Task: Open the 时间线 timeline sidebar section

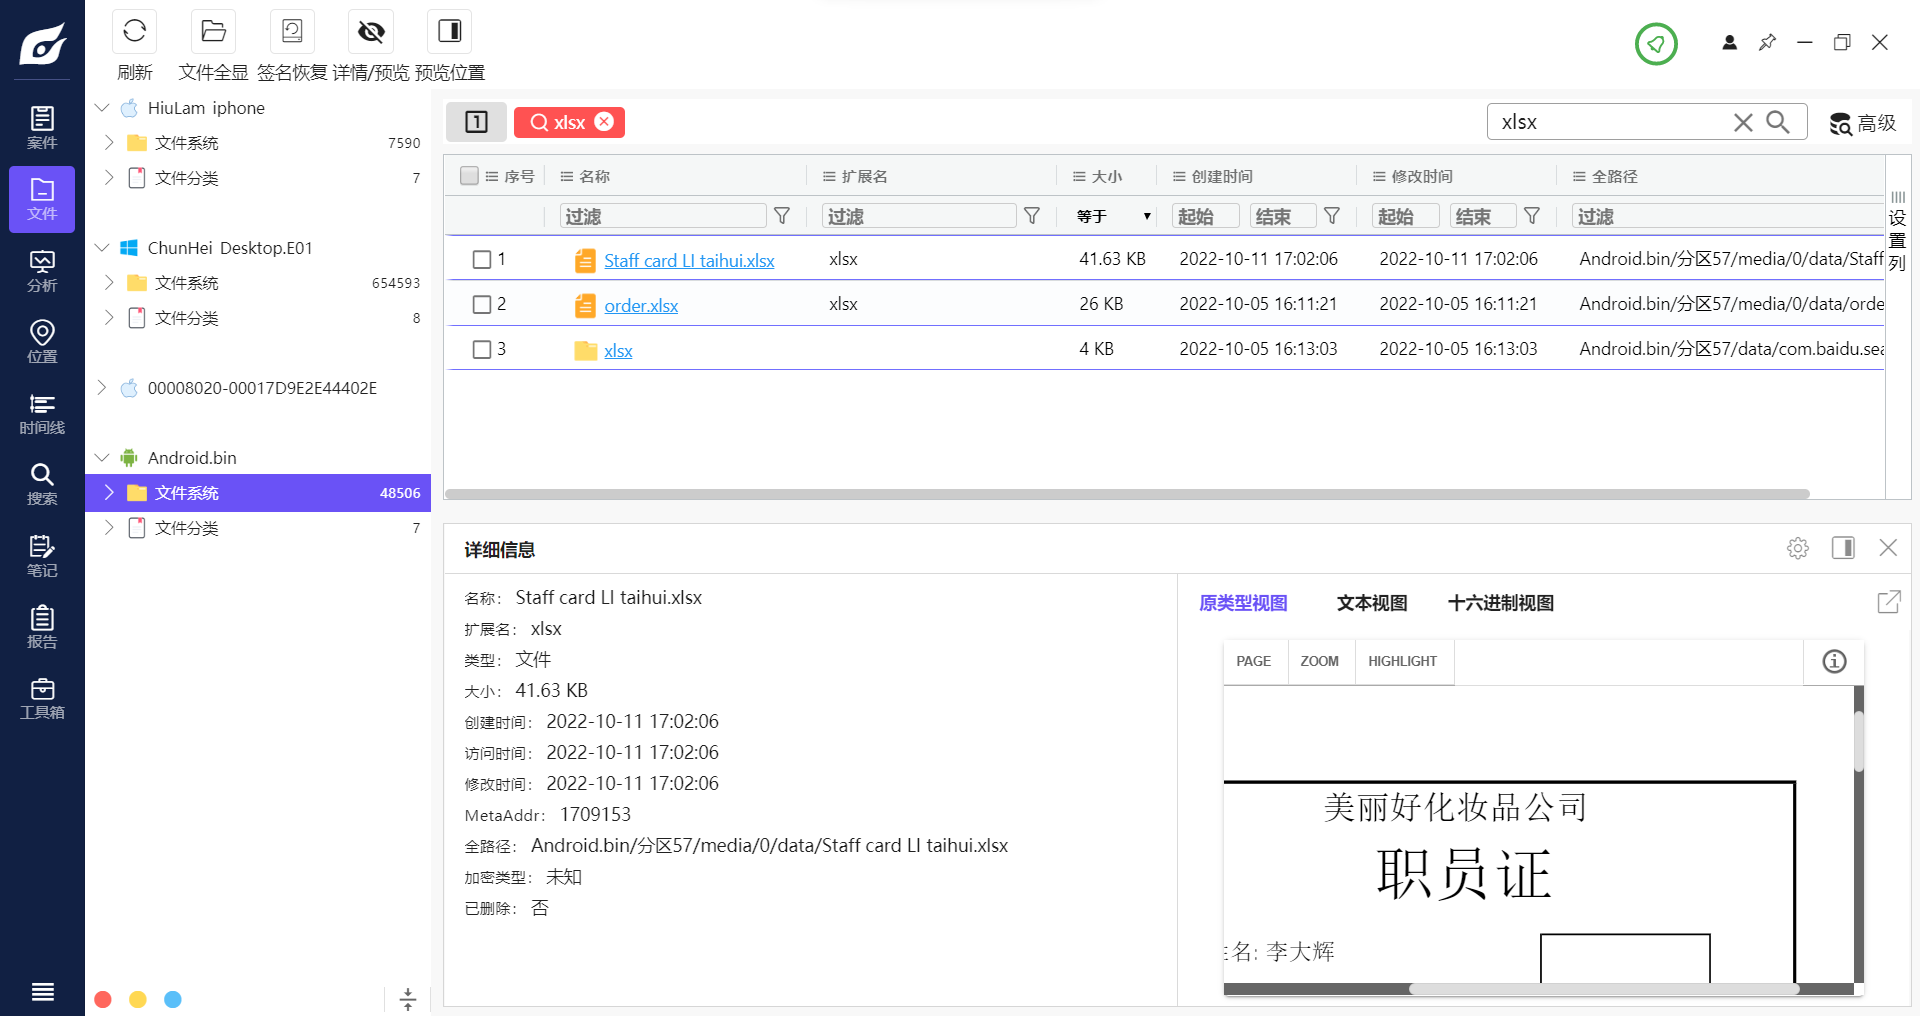Action: coord(42,413)
